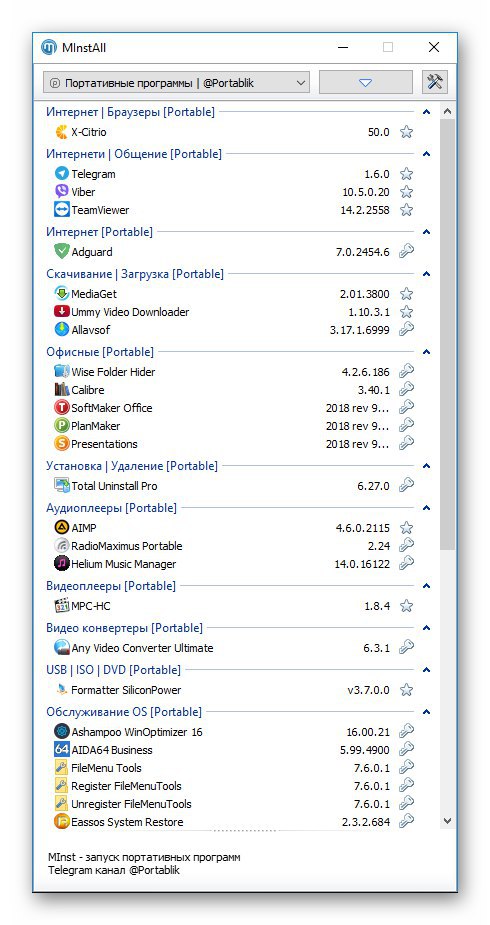
Task: Click the Helium Music Manager version 14.0.16122
Action: 362,564
